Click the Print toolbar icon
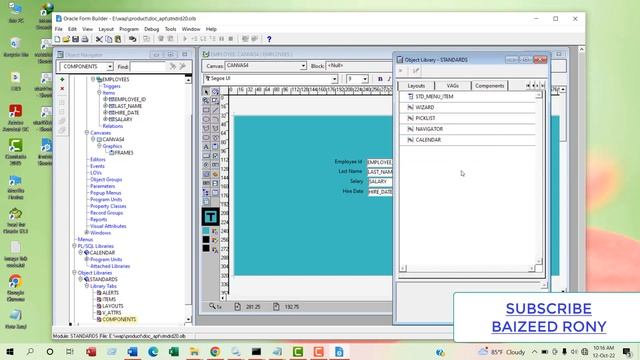Image resolution: width=640 pixels, height=360 pixels. pos(85,39)
